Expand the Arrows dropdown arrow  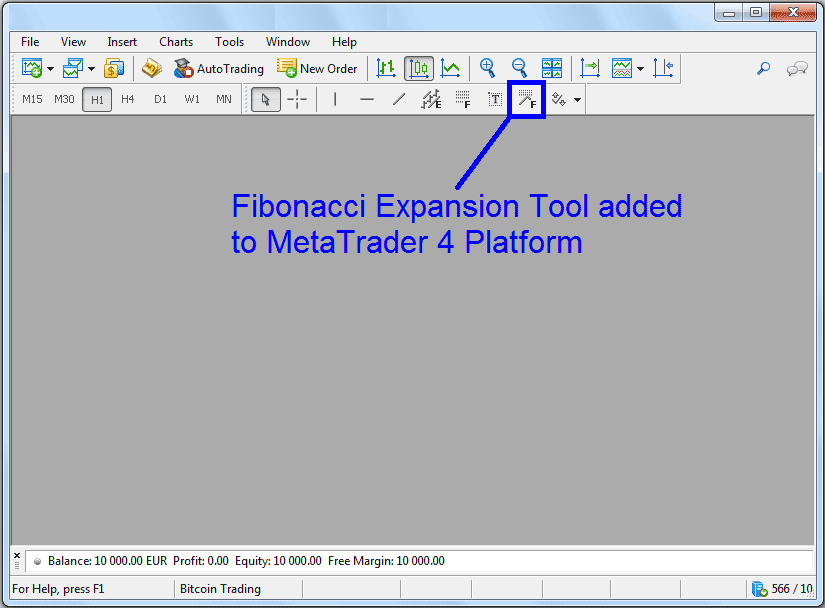[x=577, y=100]
